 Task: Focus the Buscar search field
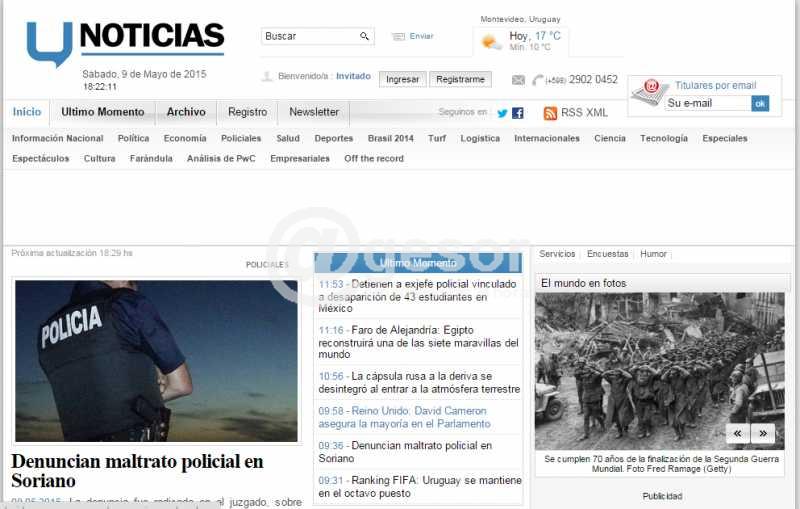tap(310, 37)
